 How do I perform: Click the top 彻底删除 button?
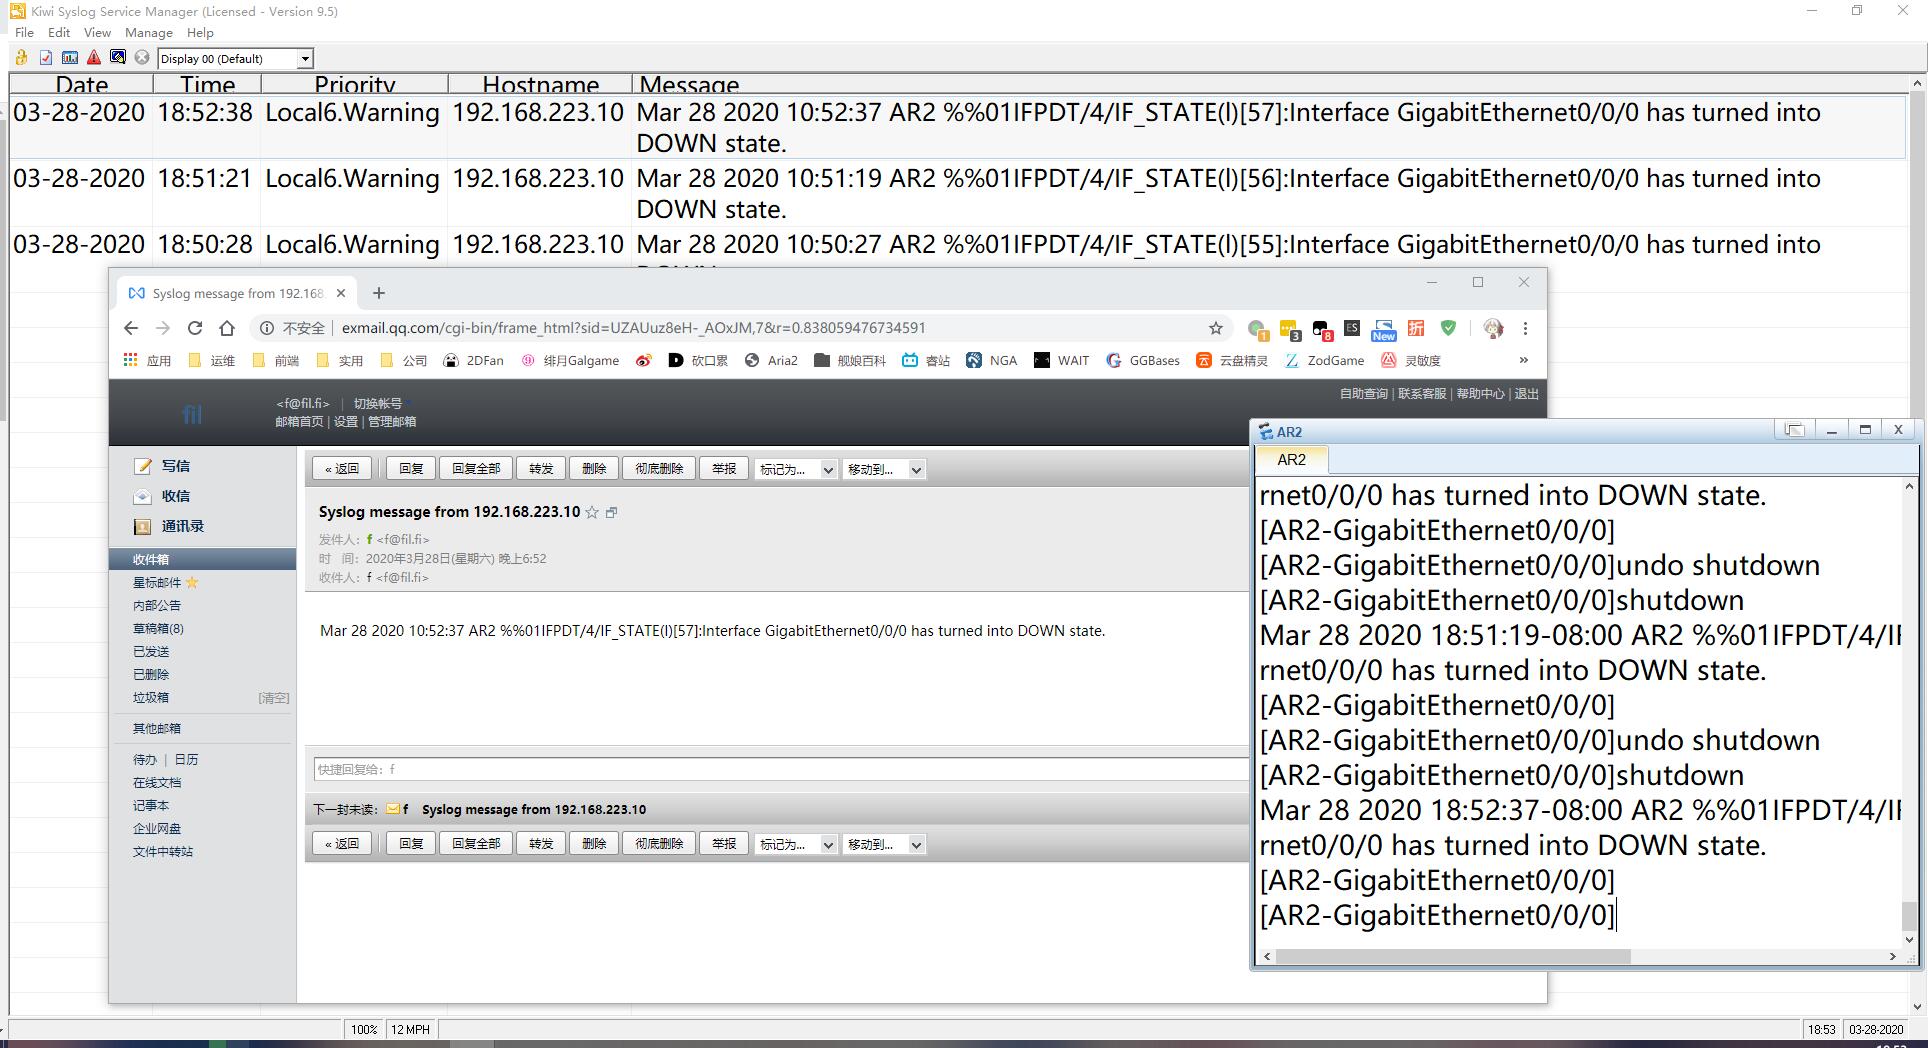click(658, 469)
